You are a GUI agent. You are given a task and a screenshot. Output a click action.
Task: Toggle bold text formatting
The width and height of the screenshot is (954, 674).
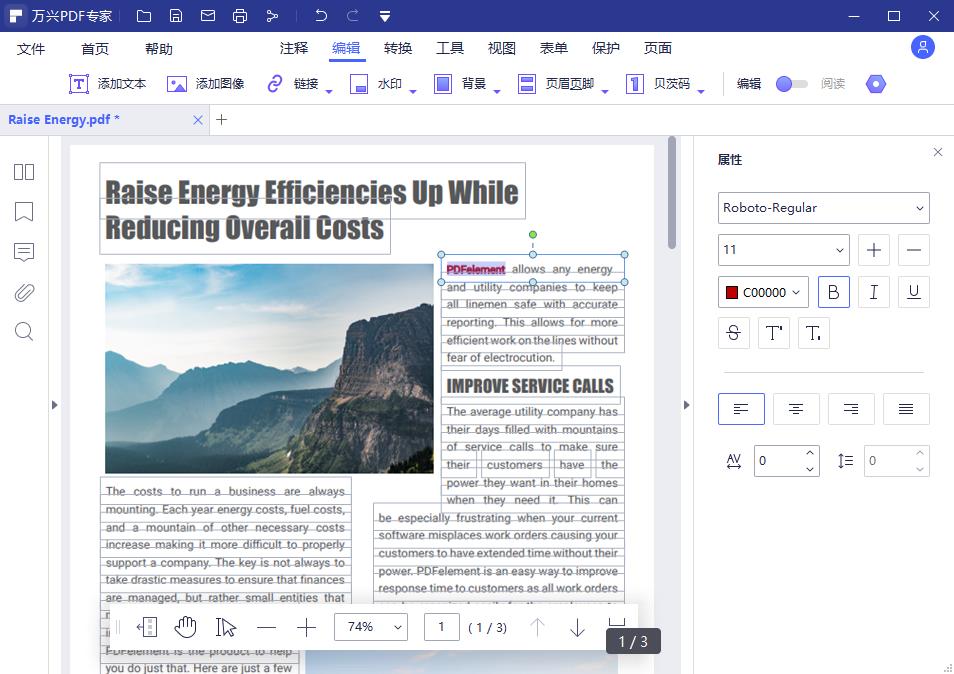click(834, 292)
